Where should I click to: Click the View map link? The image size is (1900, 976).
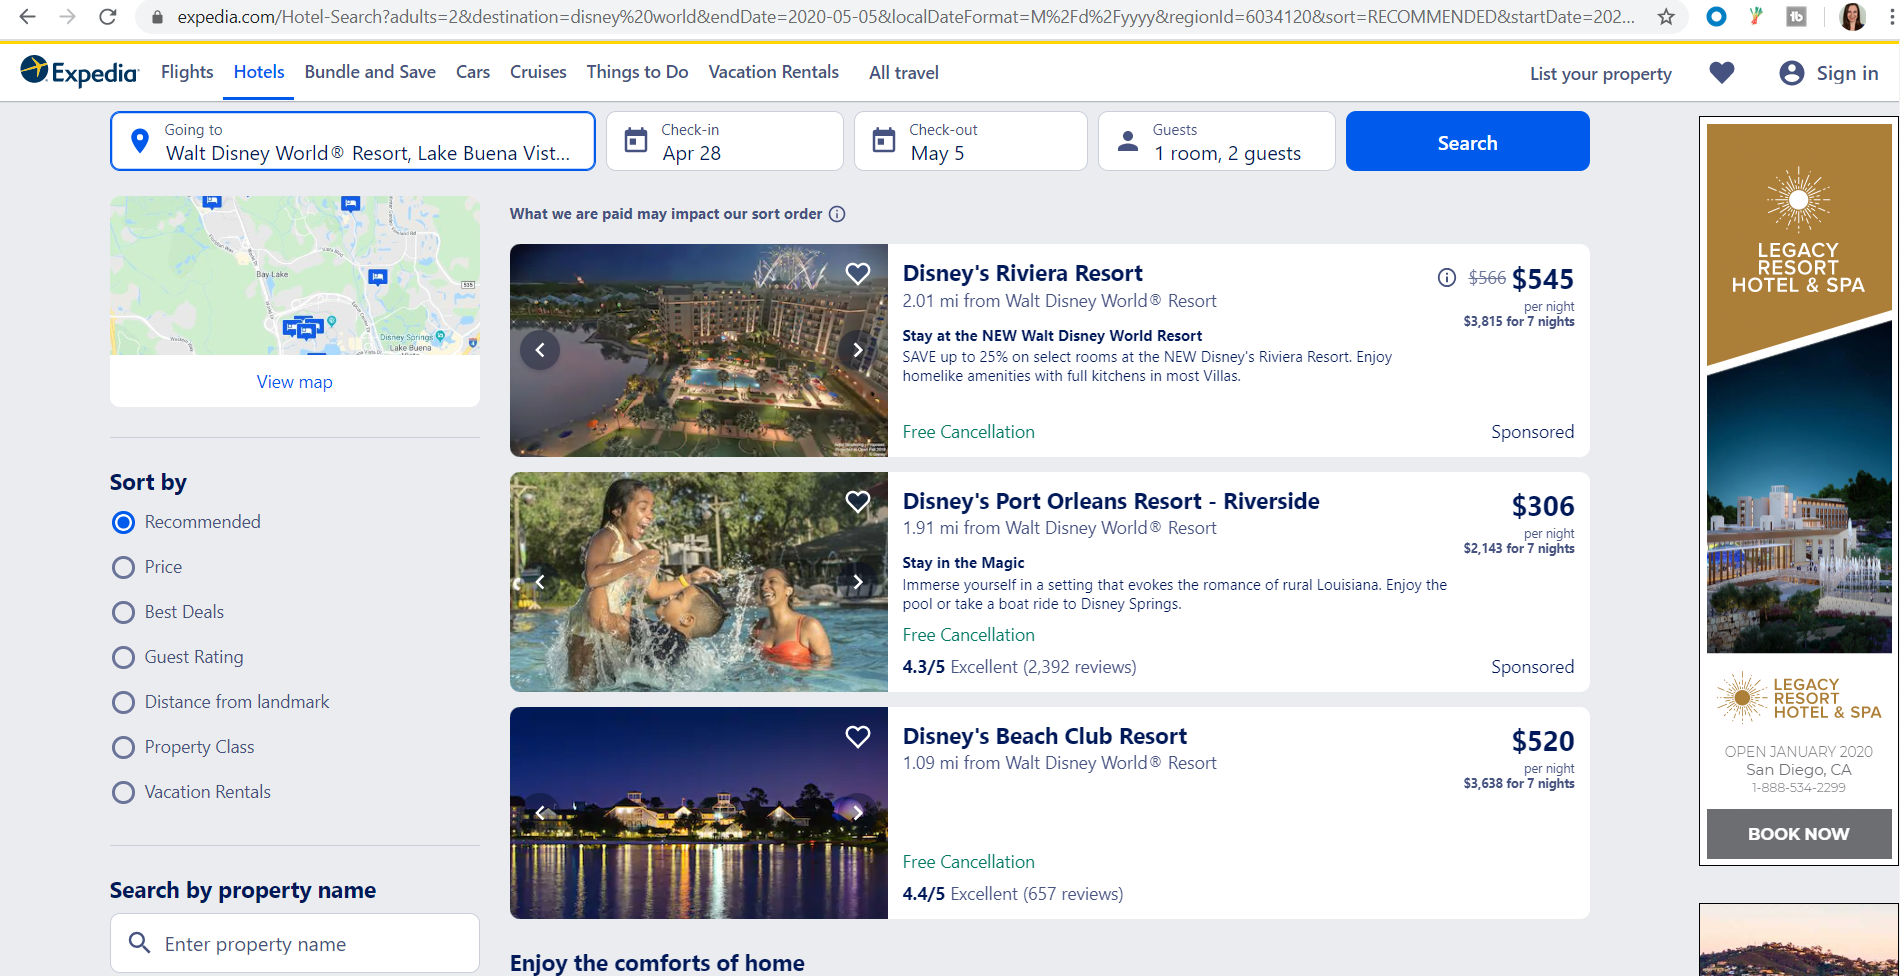click(x=295, y=382)
